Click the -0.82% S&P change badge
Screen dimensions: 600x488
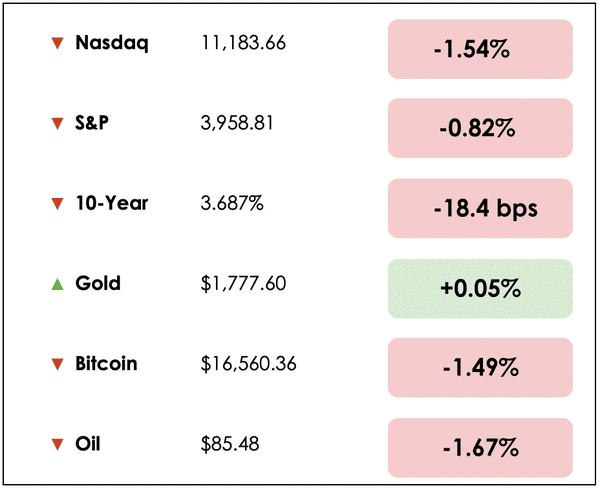pos(480,129)
